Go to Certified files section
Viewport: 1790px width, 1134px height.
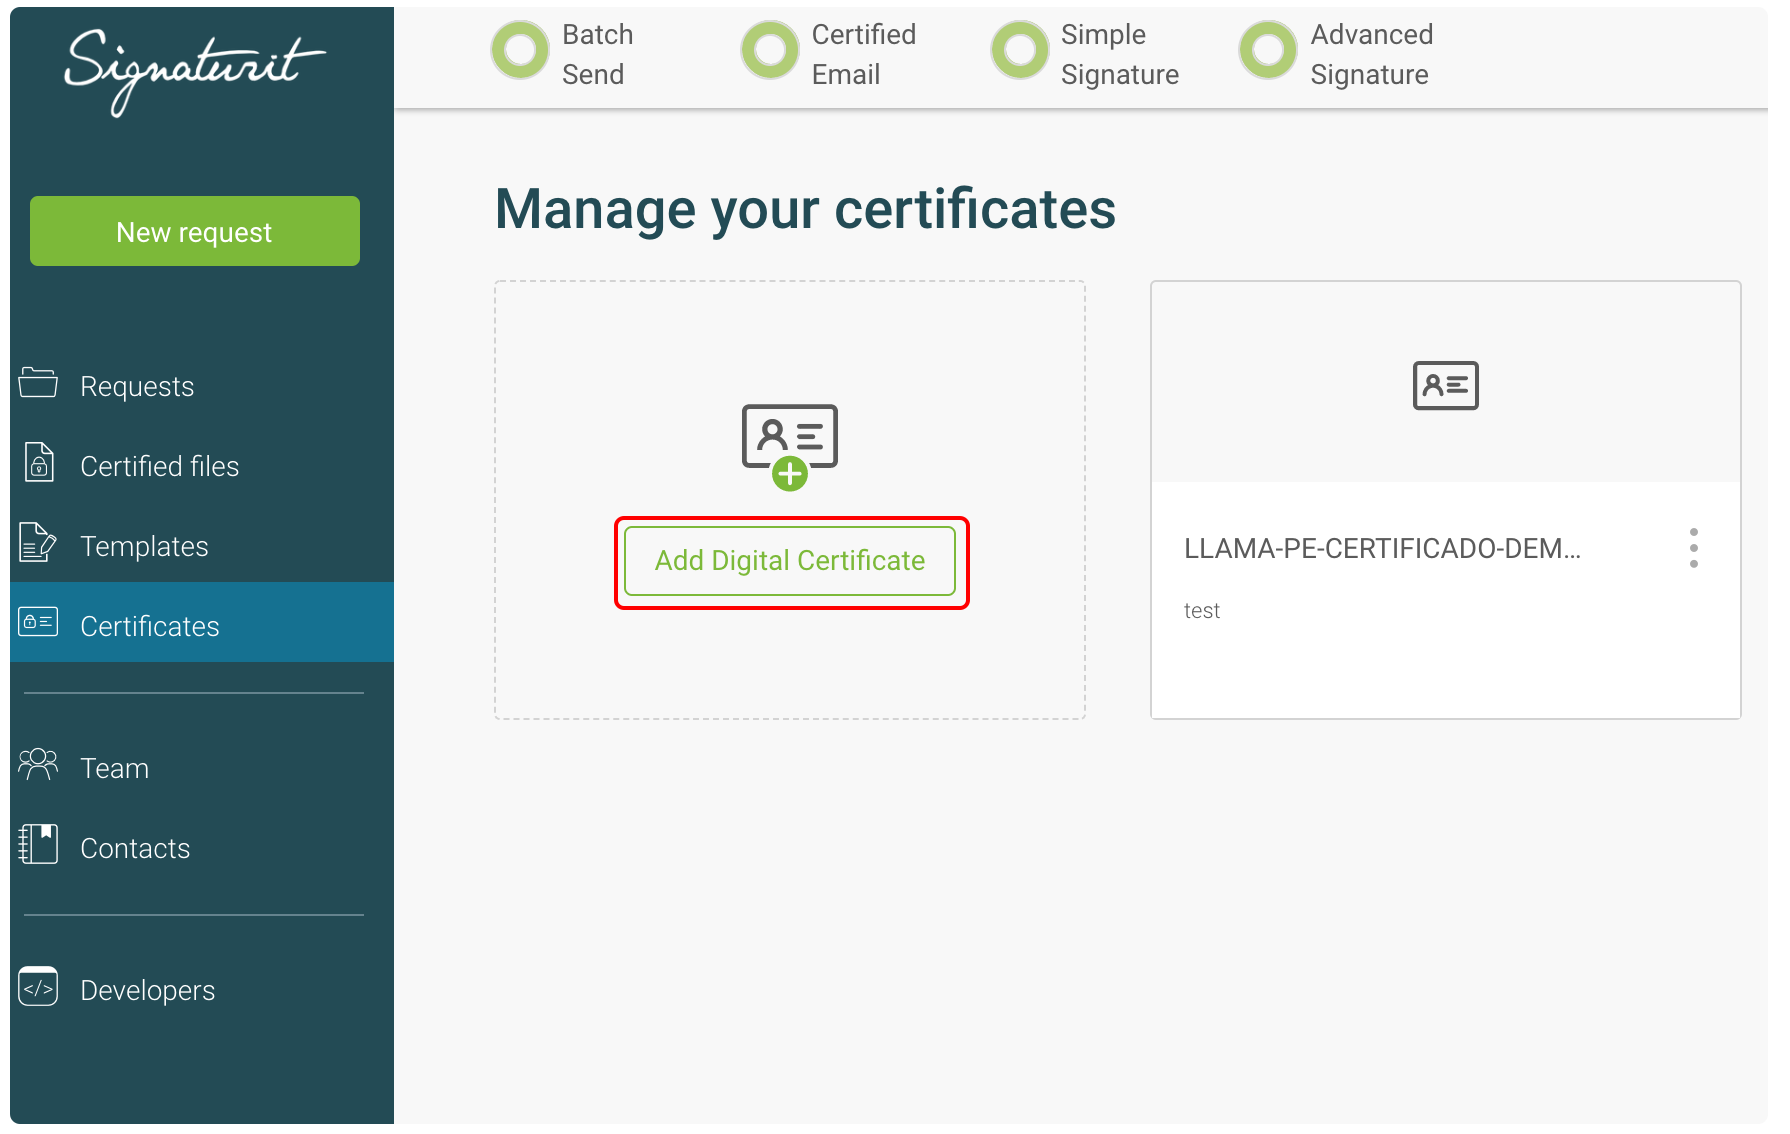(x=159, y=466)
